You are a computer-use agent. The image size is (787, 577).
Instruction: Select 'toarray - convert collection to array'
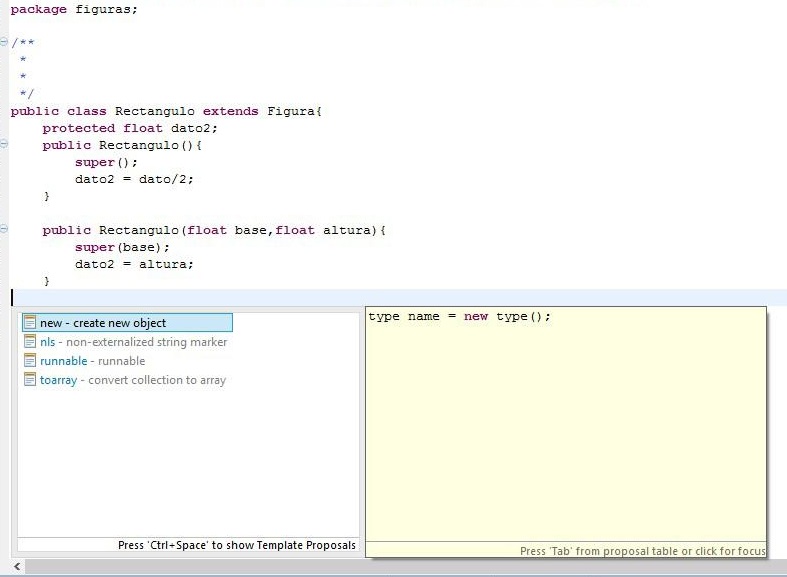132,380
